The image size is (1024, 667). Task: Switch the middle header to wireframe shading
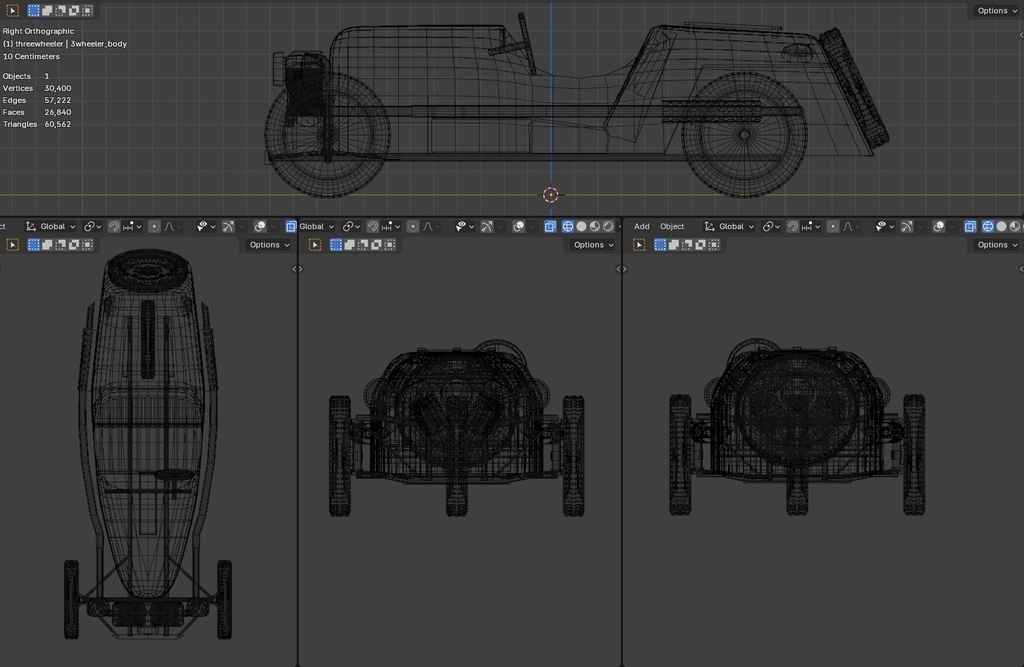pyautogui.click(x=568, y=226)
